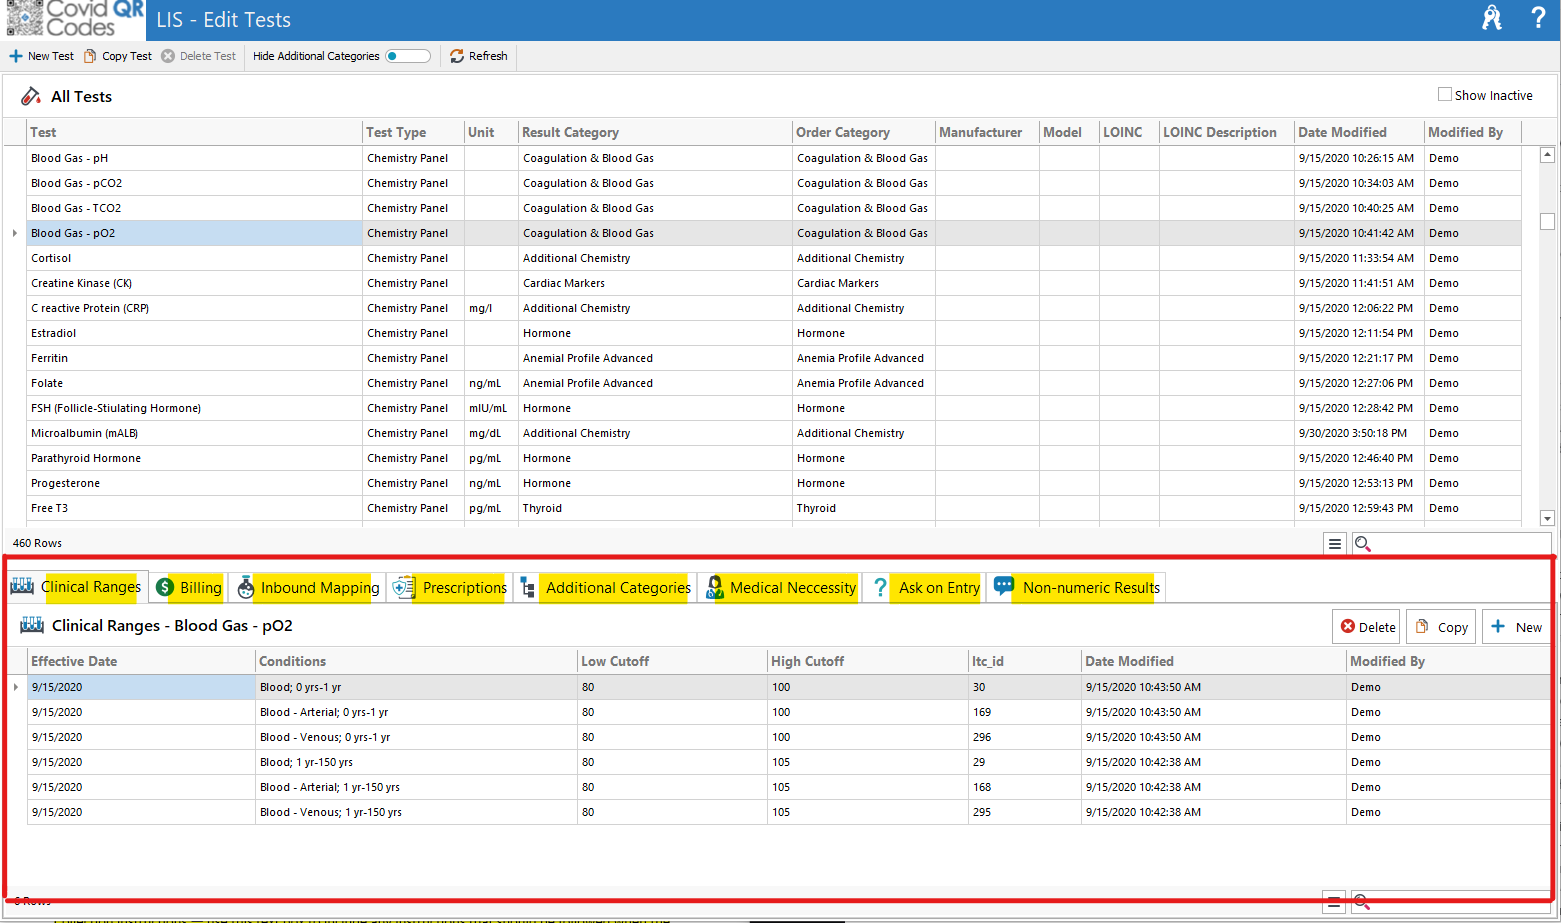1561x923 pixels.
Task: Click Clinical Ranges grid hamburger menu icon
Action: [1334, 902]
